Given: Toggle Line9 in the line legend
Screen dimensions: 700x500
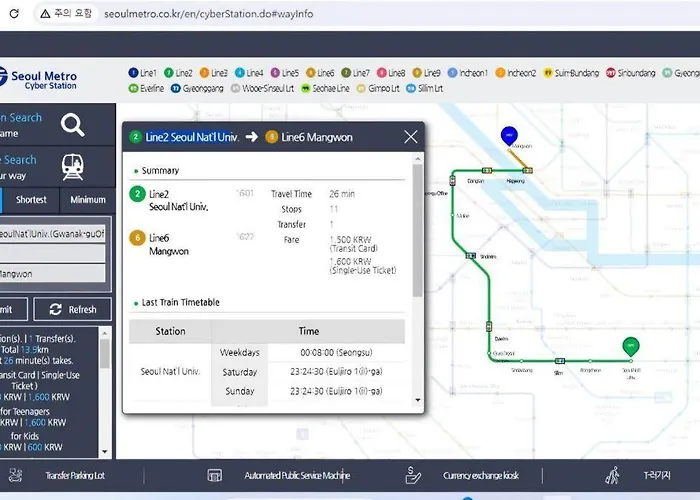Looking at the screenshot, I should [x=426, y=73].
